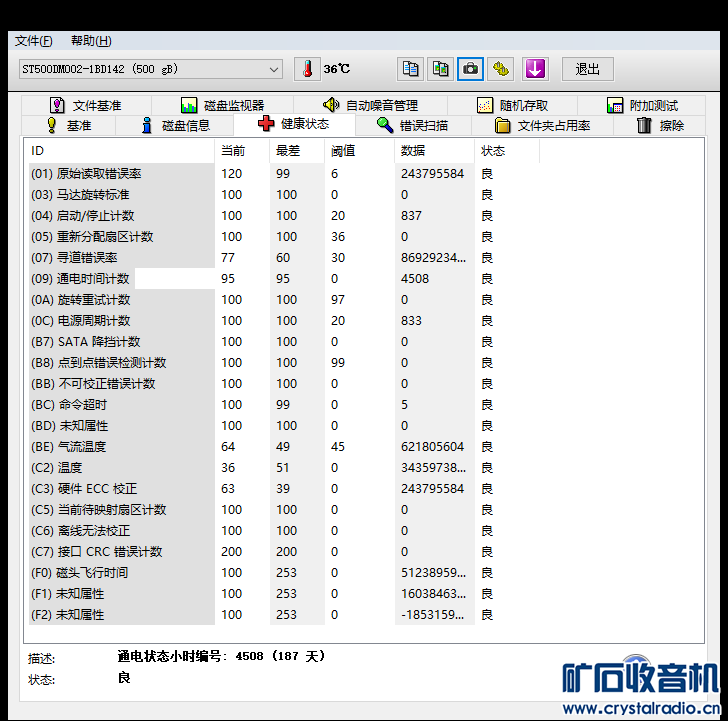Click data value 621805604

[x=432, y=447]
